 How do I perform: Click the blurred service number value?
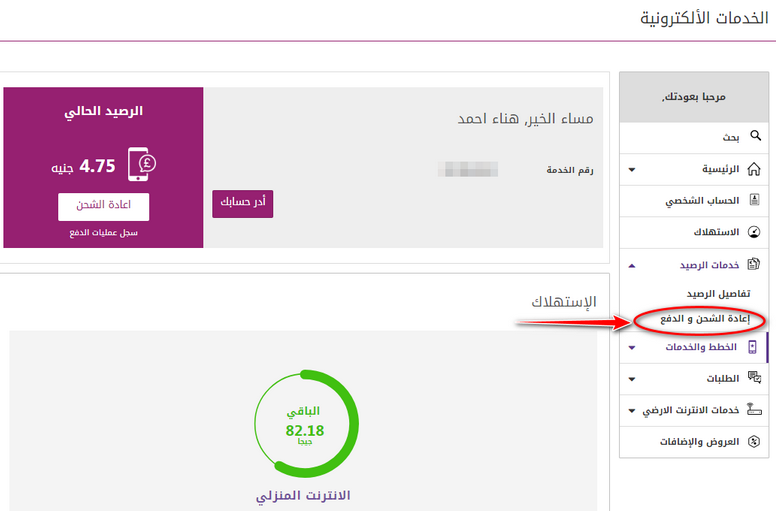pyautogui.click(x=468, y=170)
